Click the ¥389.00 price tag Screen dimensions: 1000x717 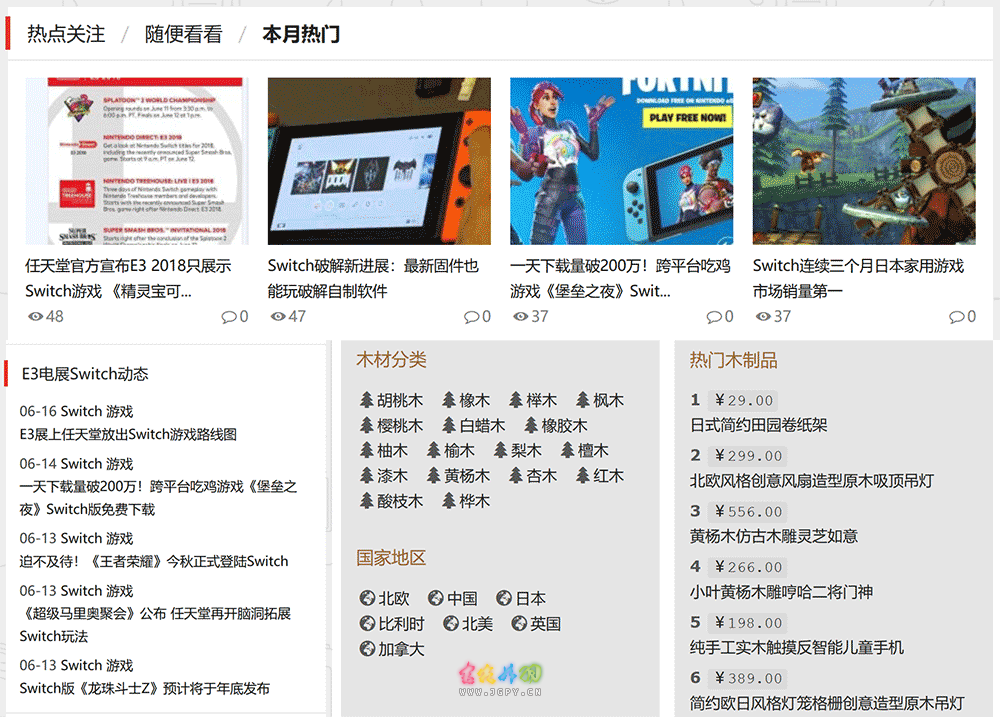point(749,678)
